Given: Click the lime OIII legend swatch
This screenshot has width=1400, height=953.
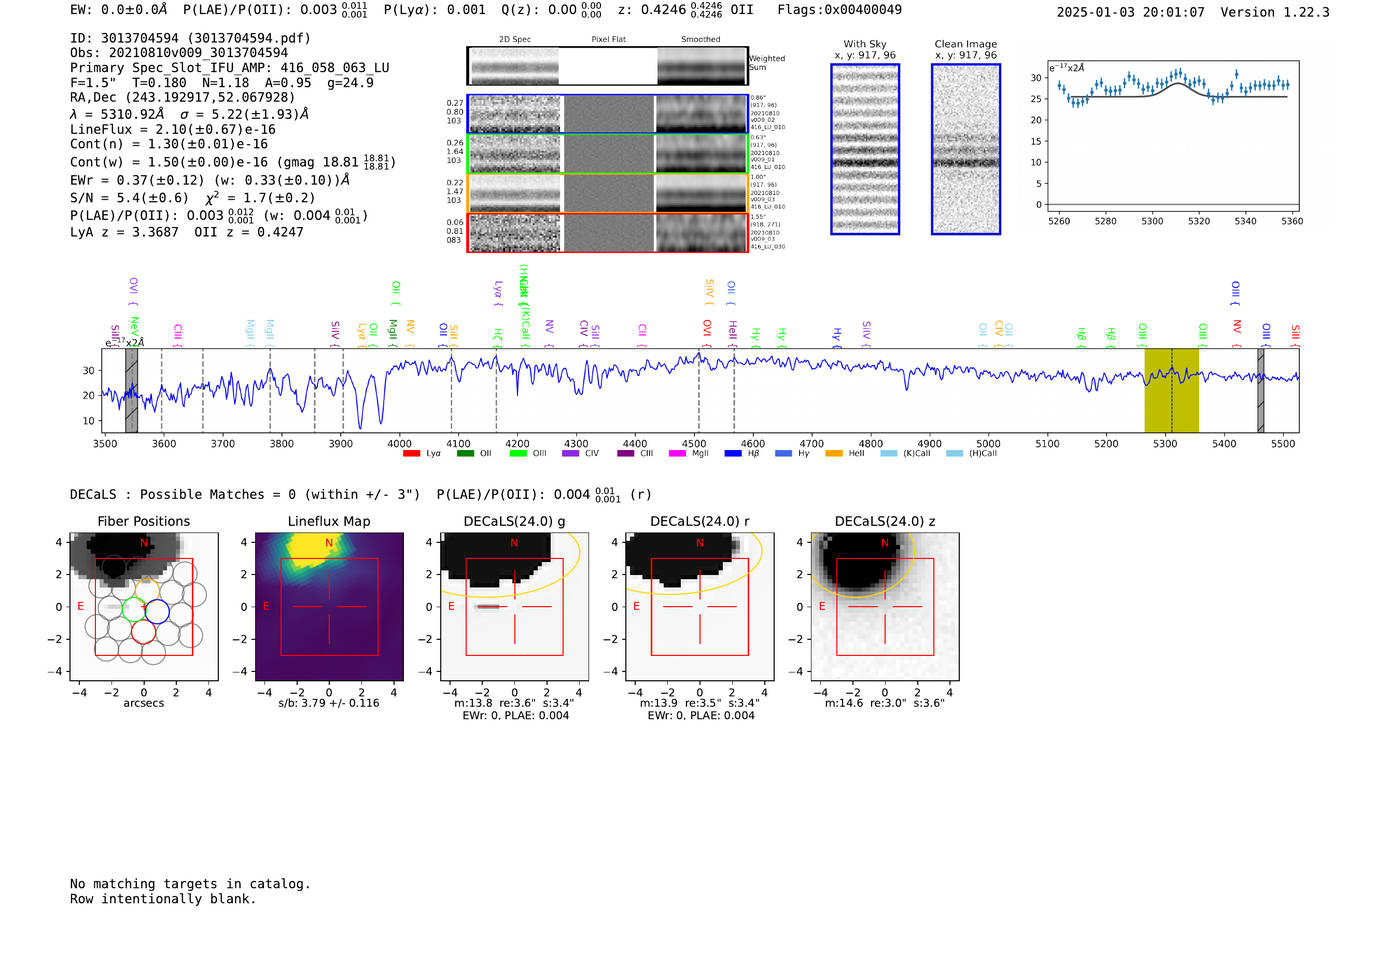Looking at the screenshot, I should click(518, 454).
